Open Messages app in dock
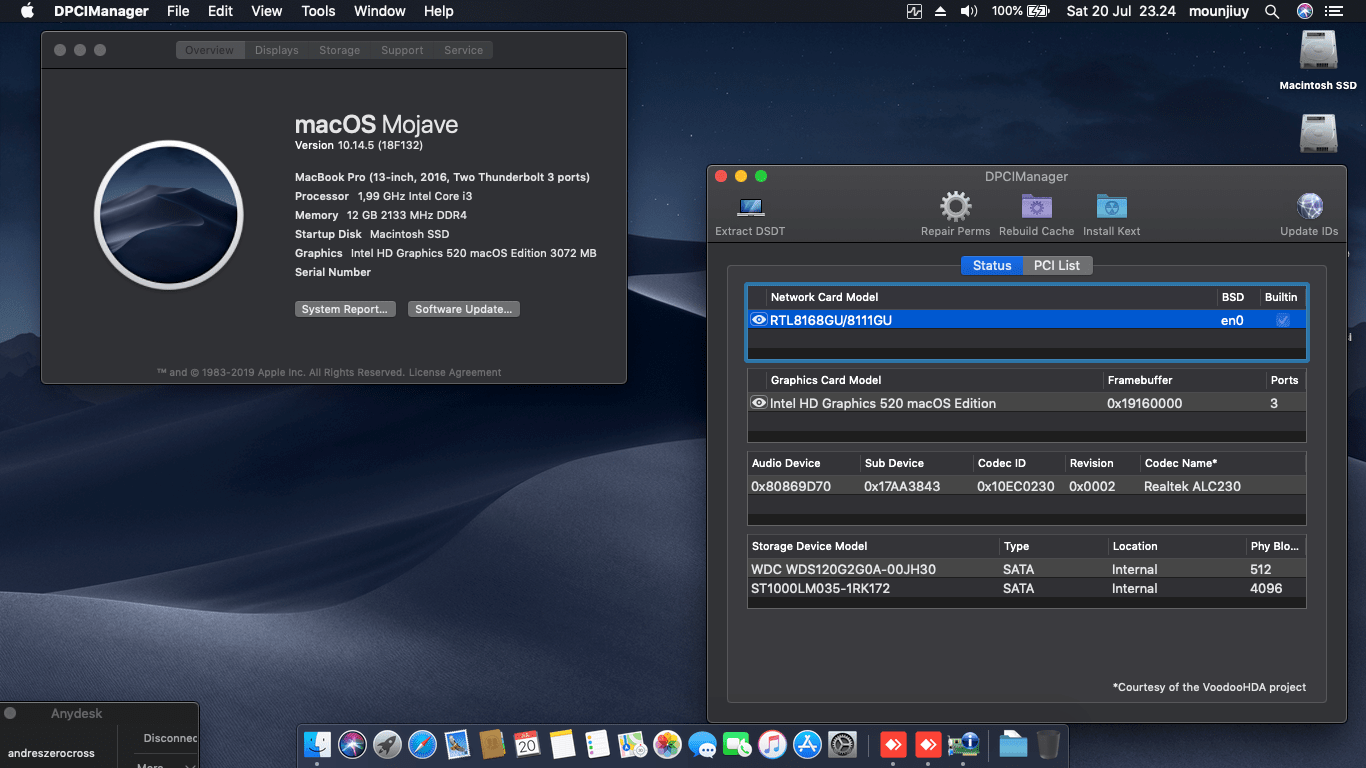This screenshot has width=1366, height=768. click(702, 744)
